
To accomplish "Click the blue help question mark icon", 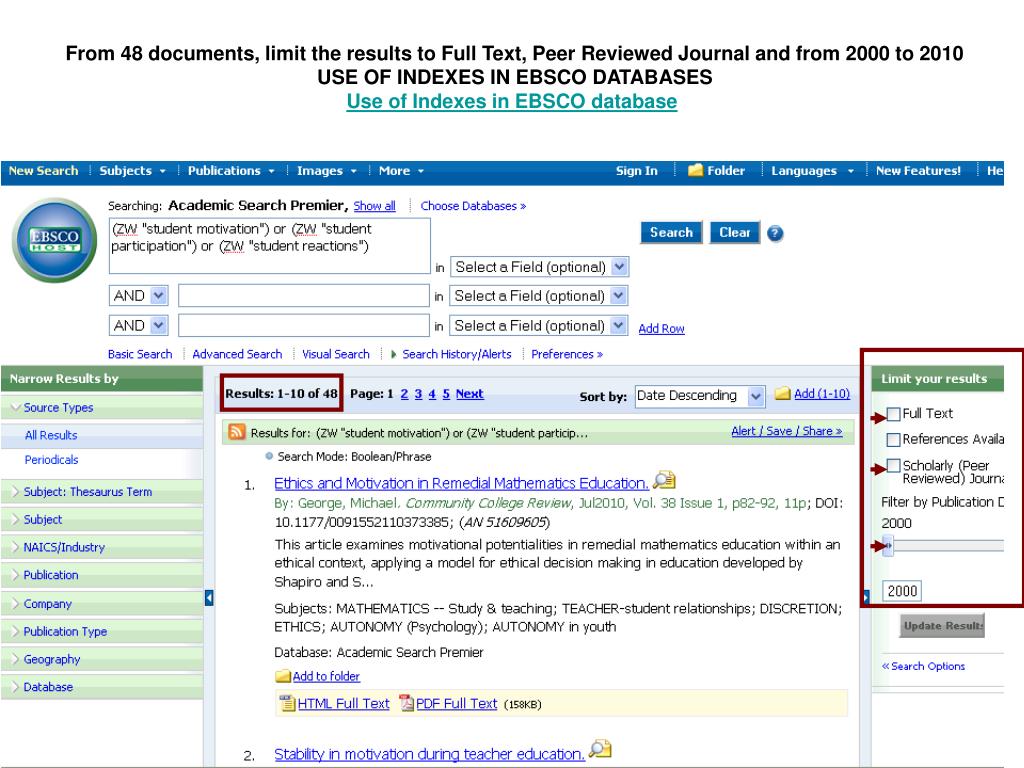I will pos(775,233).
